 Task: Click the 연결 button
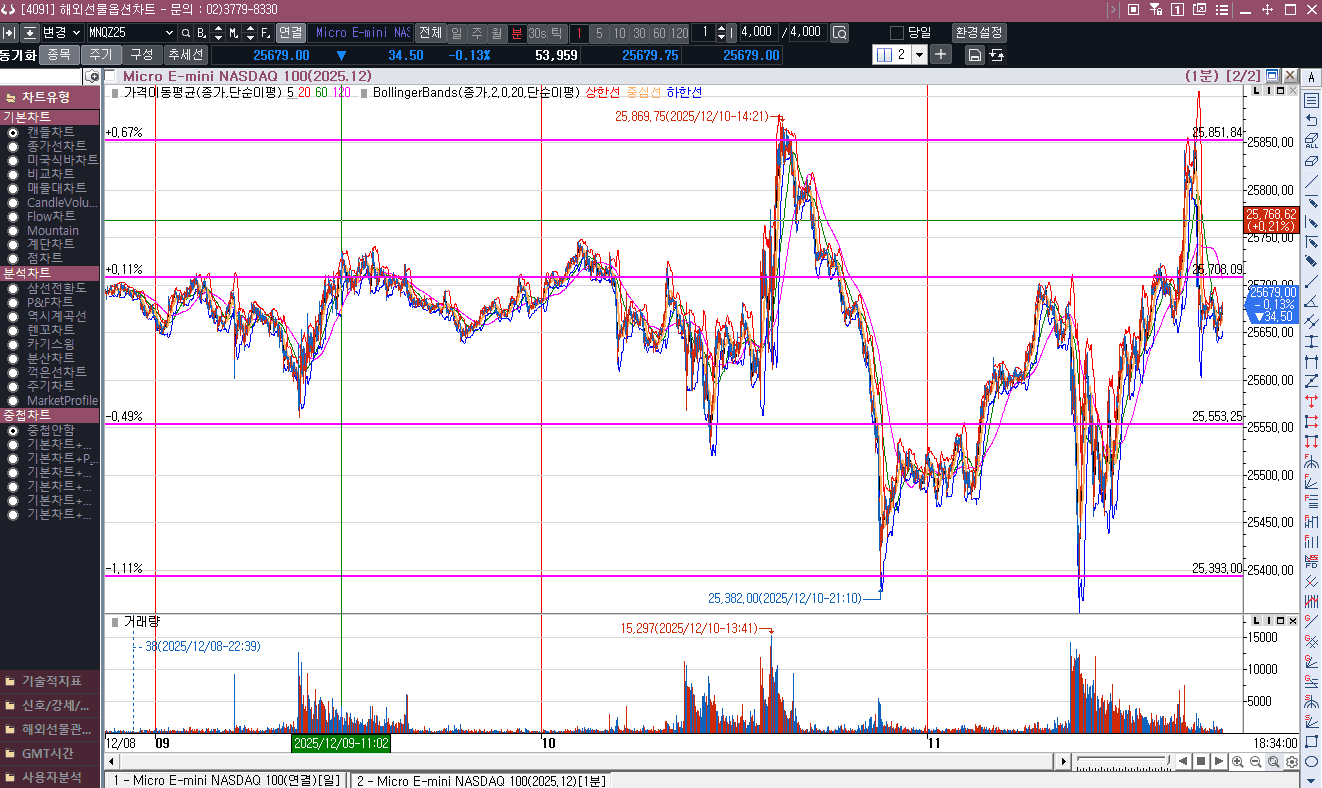click(x=290, y=32)
